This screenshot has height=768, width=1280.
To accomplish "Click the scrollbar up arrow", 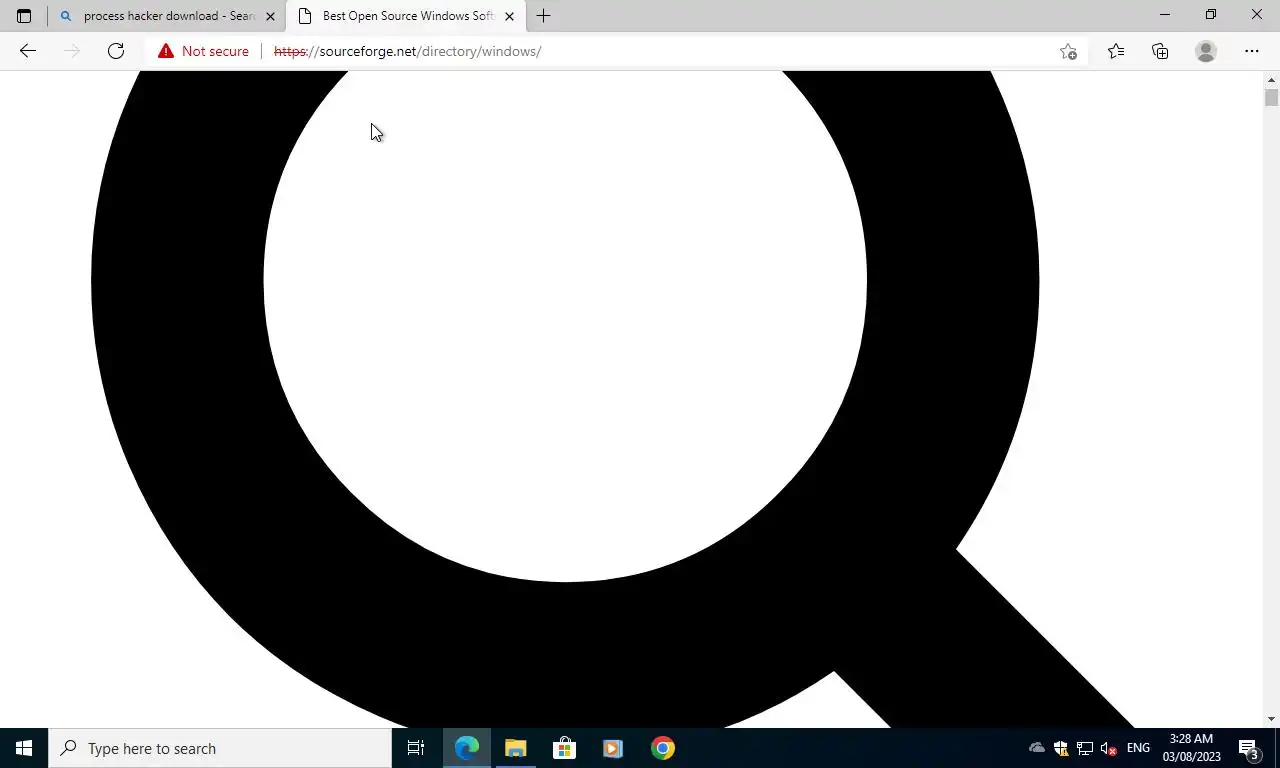I will click(x=1271, y=79).
